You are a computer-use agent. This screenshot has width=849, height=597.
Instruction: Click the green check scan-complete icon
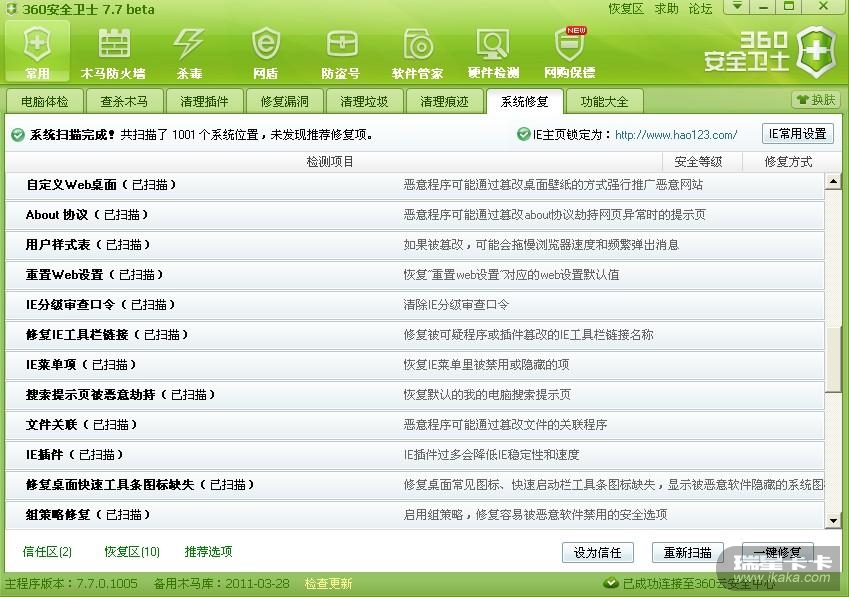(18, 135)
